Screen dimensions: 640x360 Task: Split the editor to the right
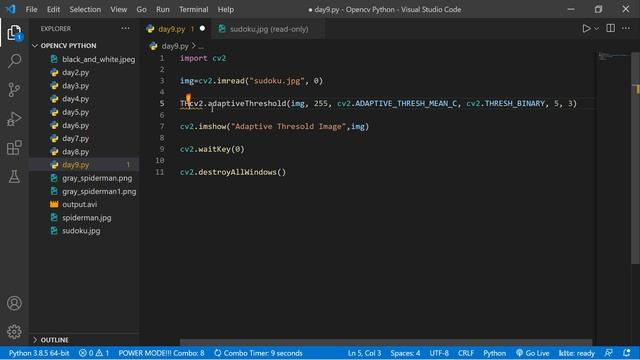pos(611,28)
